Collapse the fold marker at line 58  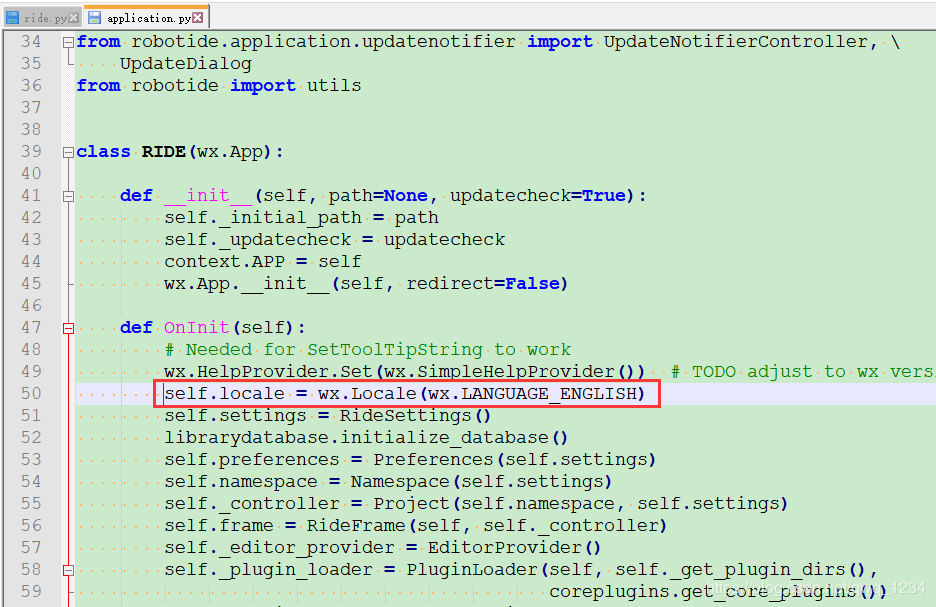(x=68, y=571)
